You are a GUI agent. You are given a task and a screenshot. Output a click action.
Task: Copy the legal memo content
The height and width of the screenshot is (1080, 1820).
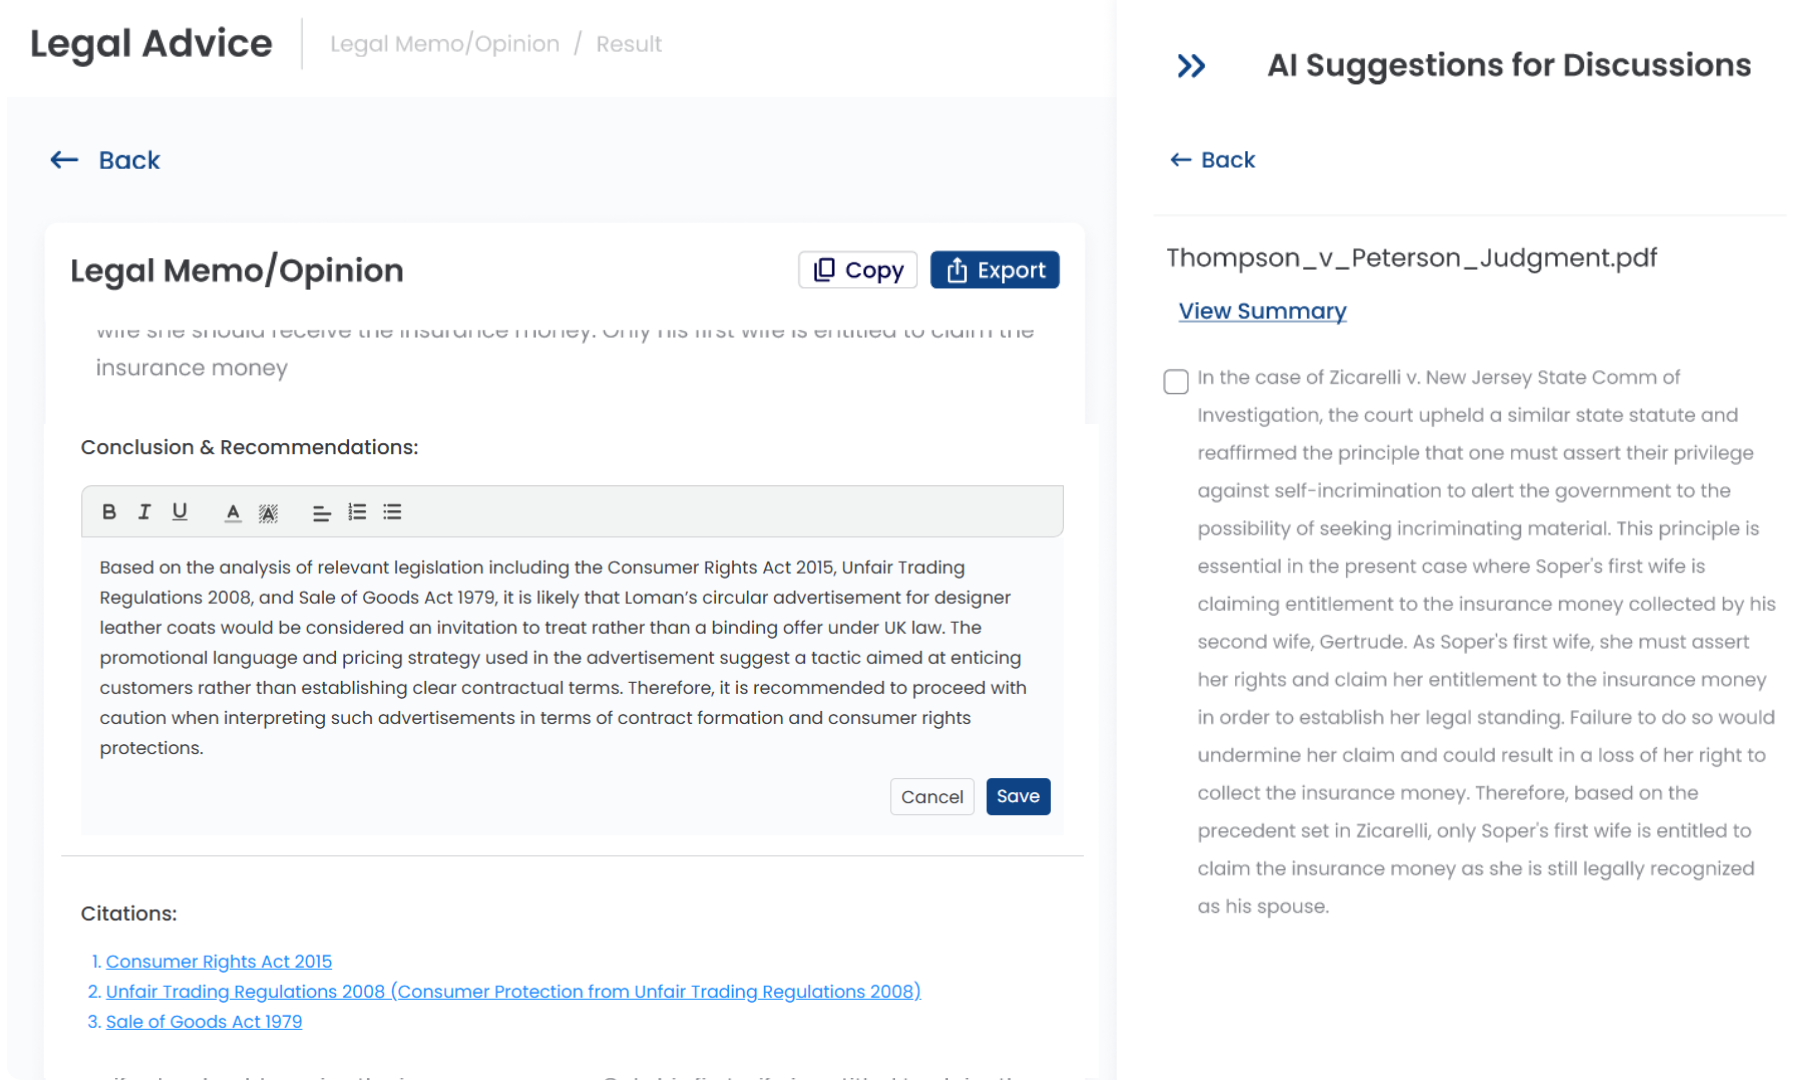[858, 270]
